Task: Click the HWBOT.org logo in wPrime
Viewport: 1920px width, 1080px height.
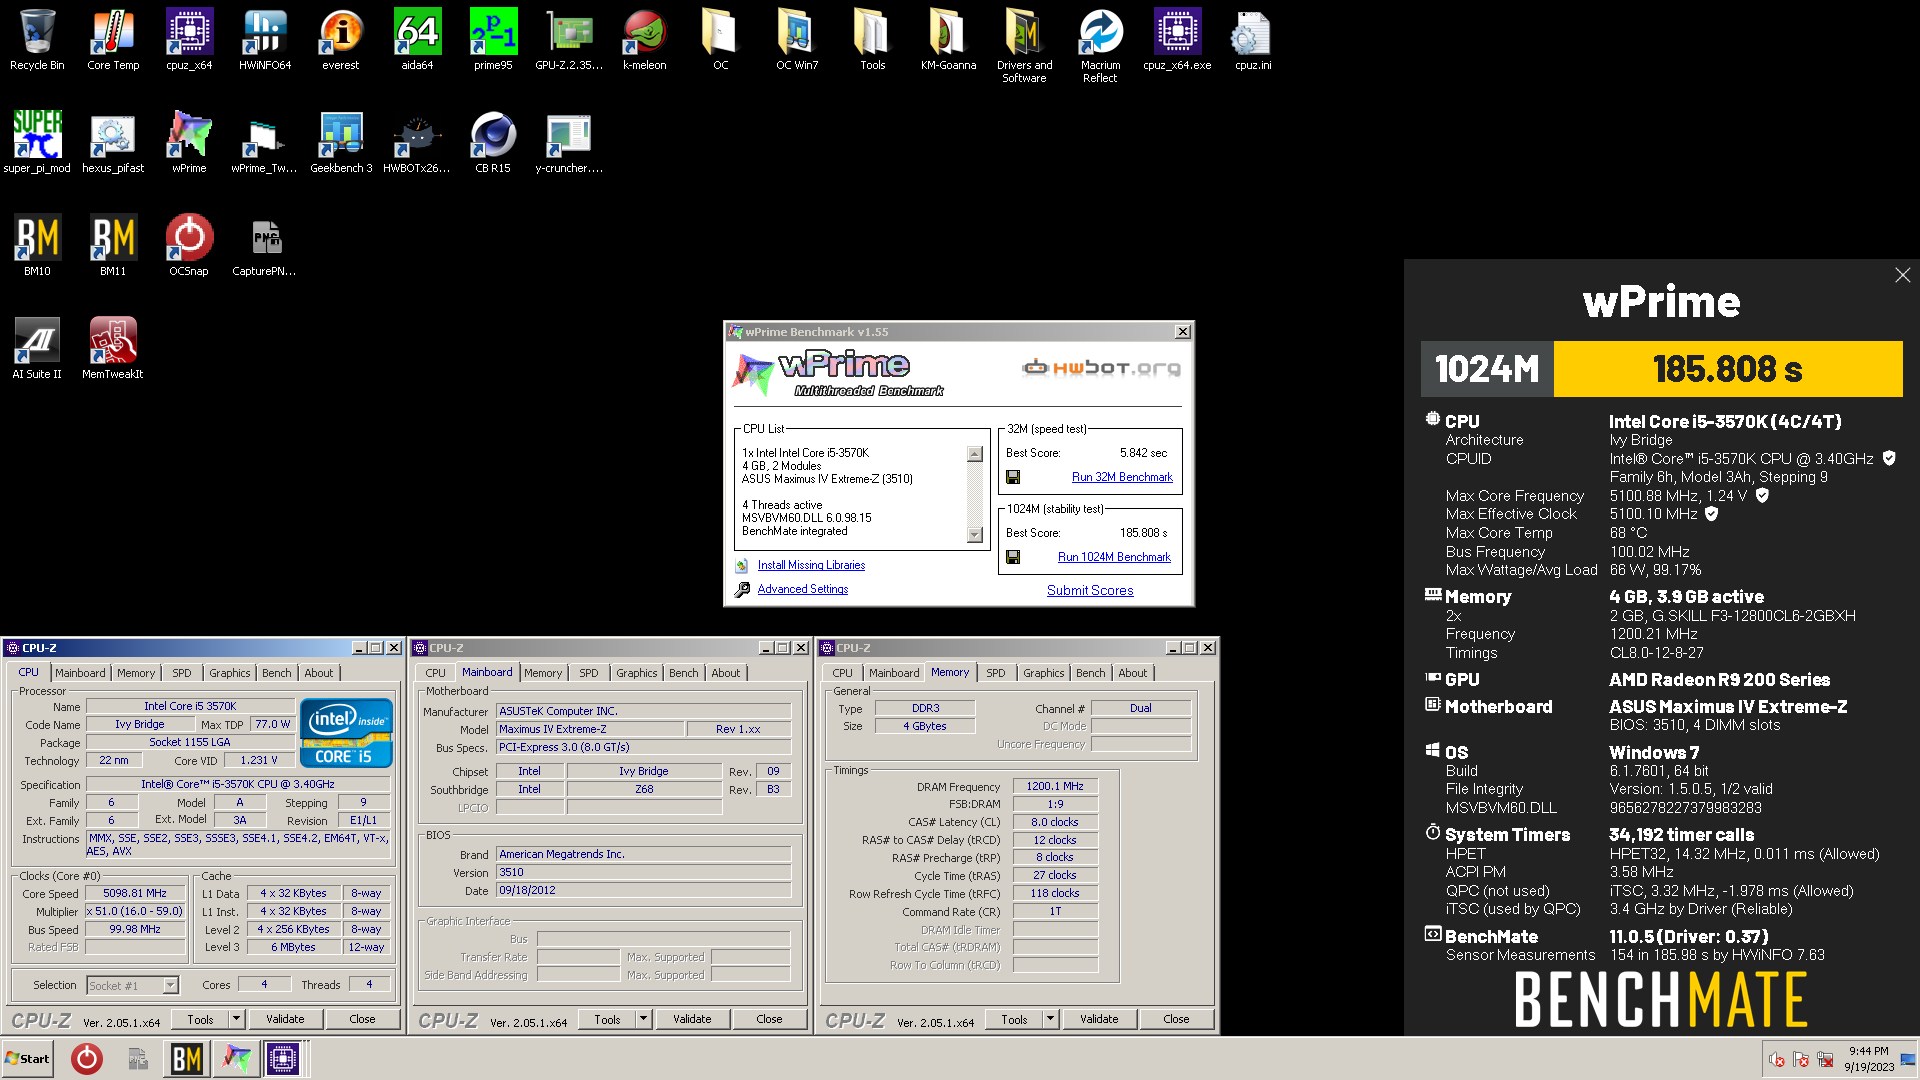Action: 1101,368
